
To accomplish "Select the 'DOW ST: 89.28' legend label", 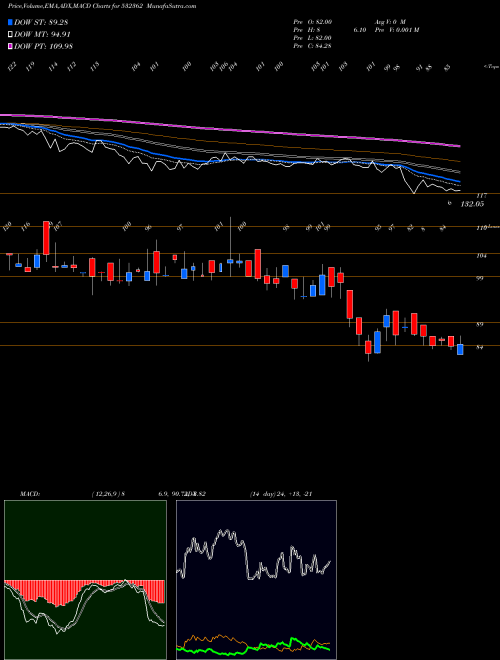I will pyautogui.click(x=41, y=22).
